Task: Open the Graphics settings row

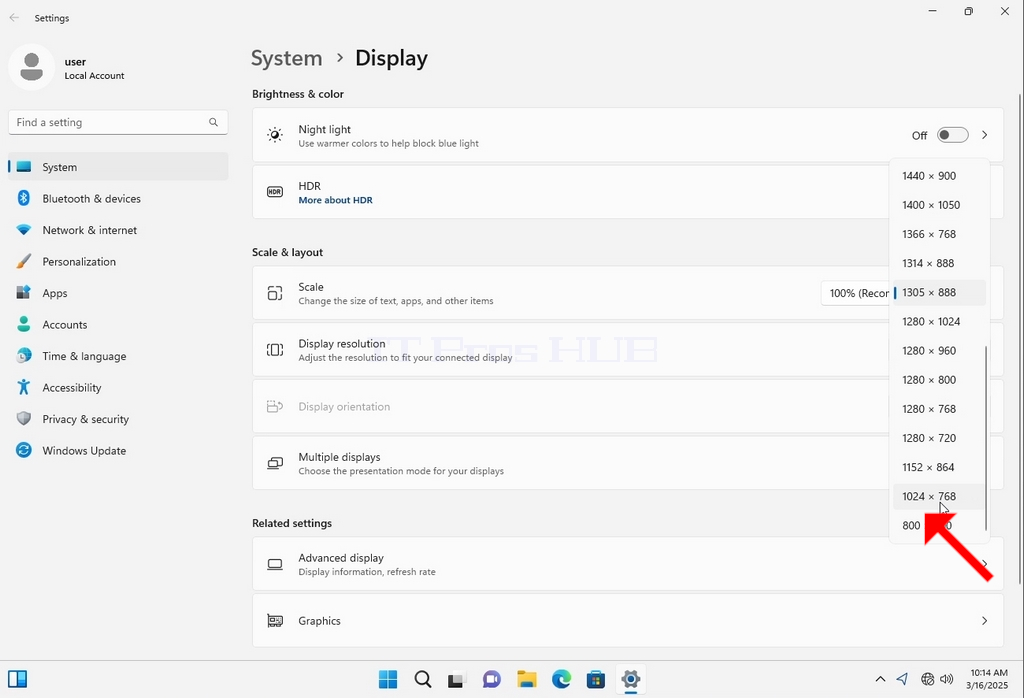Action: pyautogui.click(x=628, y=621)
